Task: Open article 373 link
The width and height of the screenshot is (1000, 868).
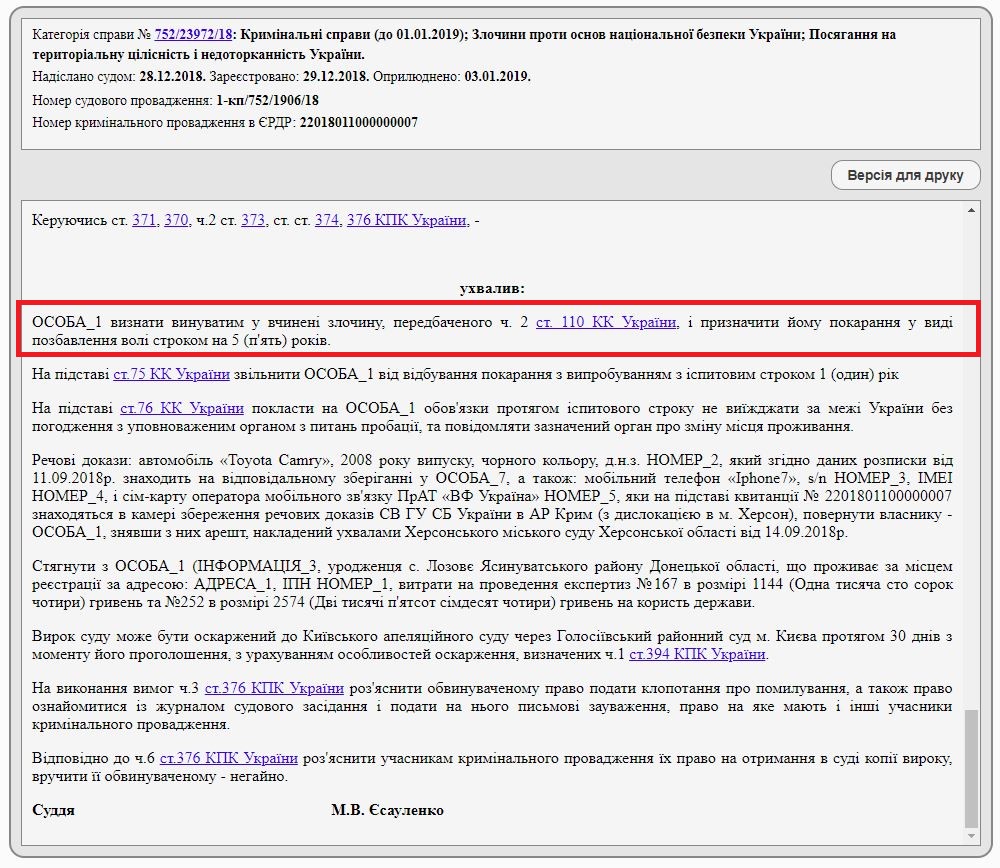Action: [x=253, y=220]
